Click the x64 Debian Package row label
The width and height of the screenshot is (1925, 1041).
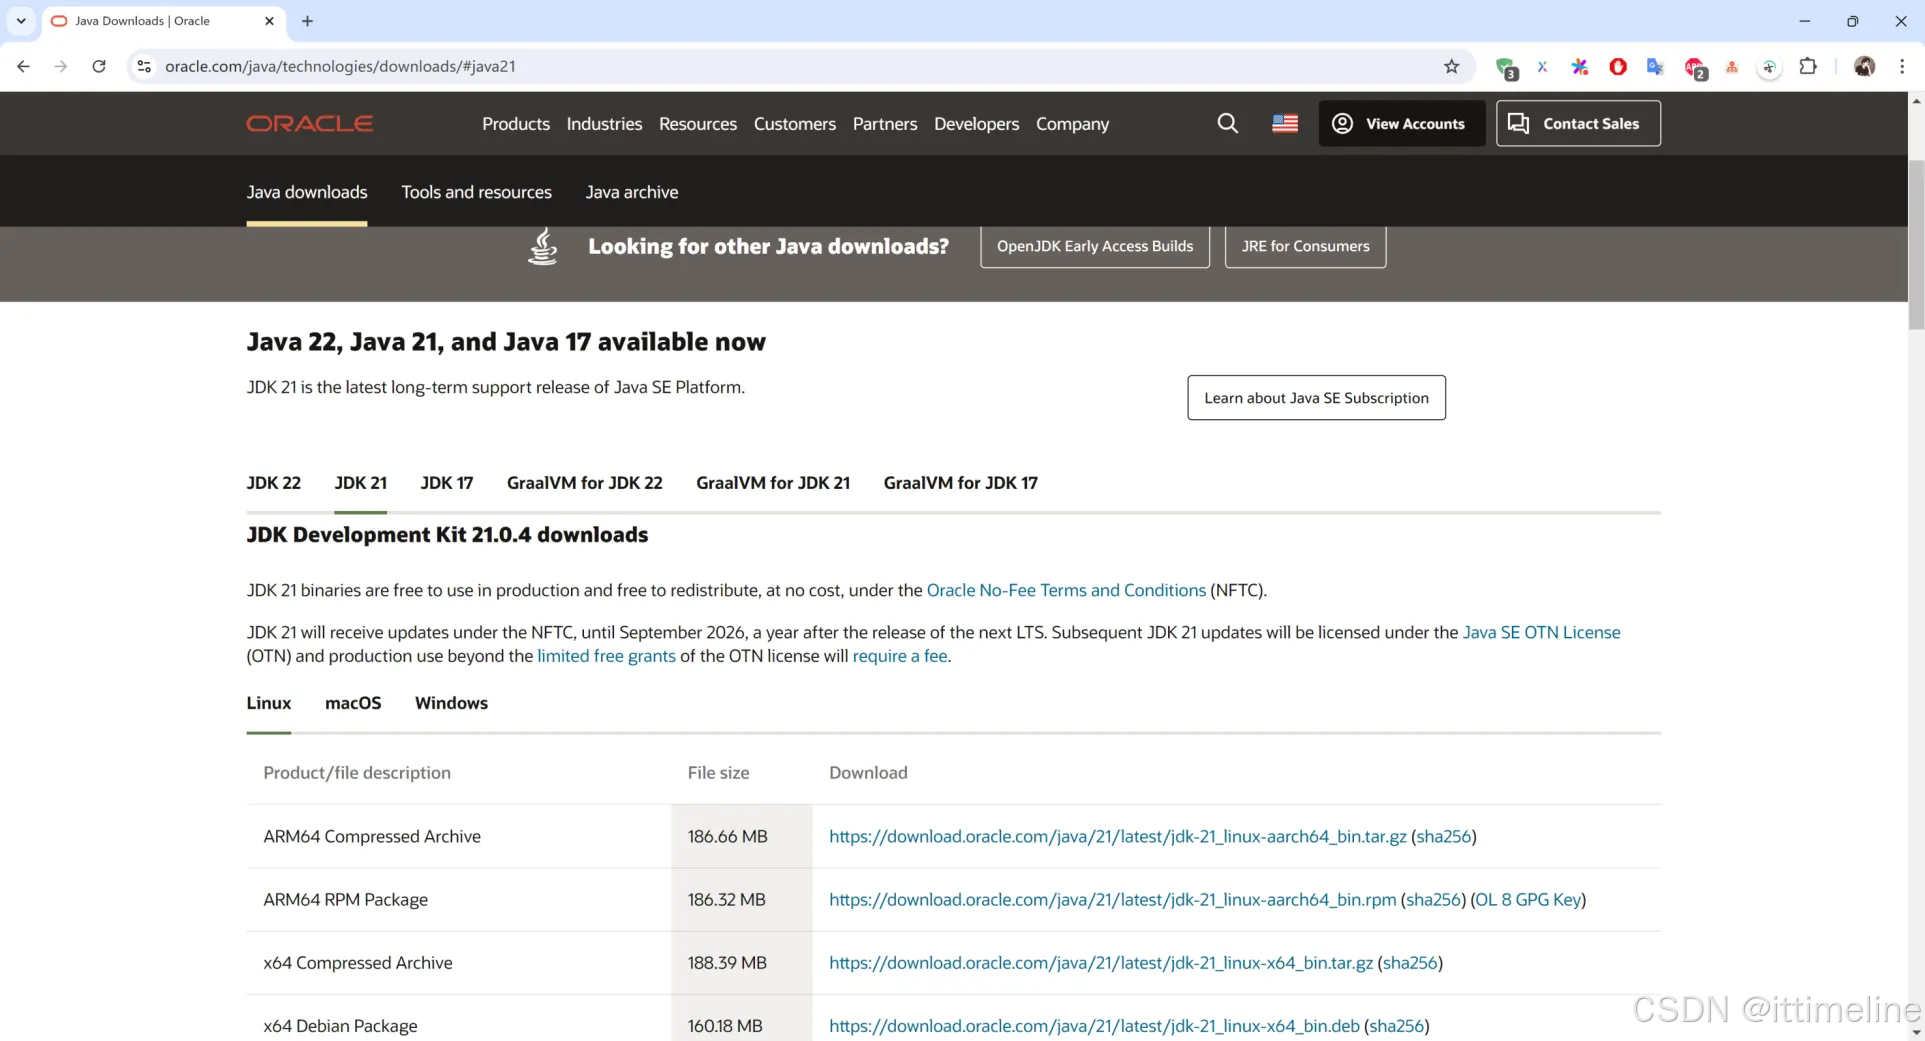[x=340, y=1025]
